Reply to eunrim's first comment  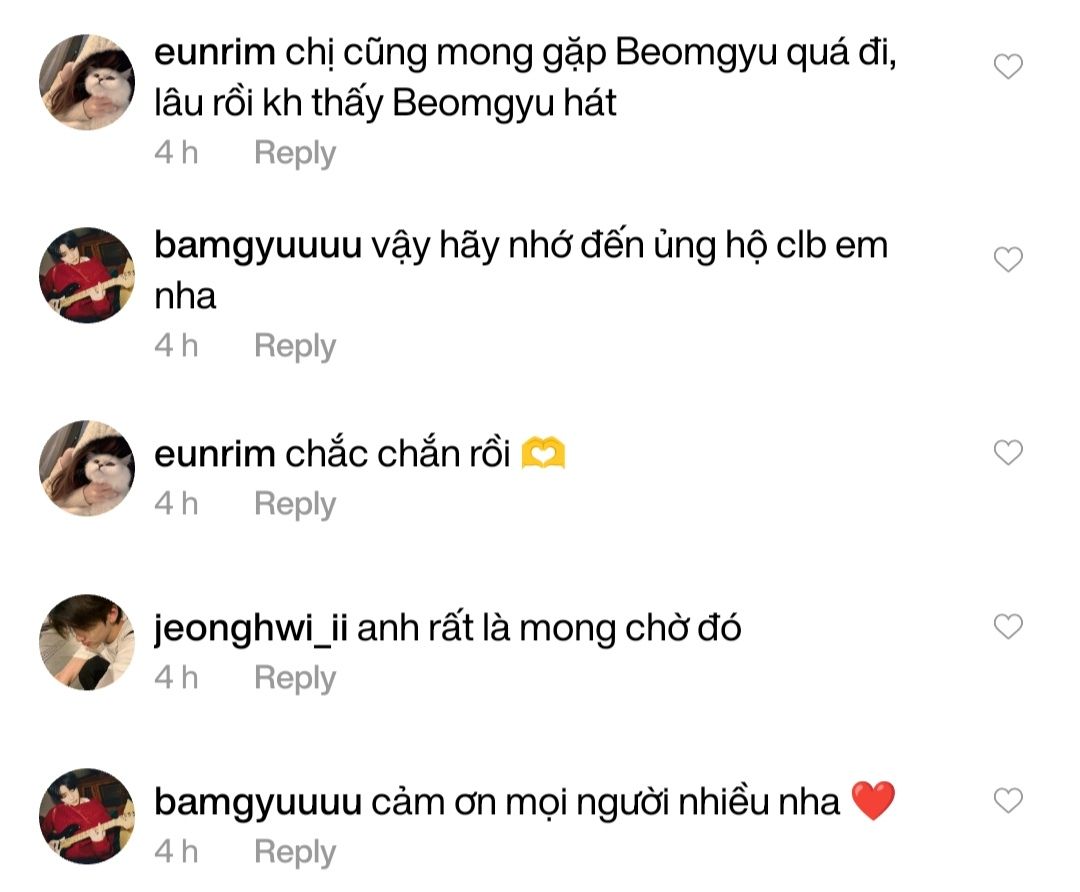[295, 153]
